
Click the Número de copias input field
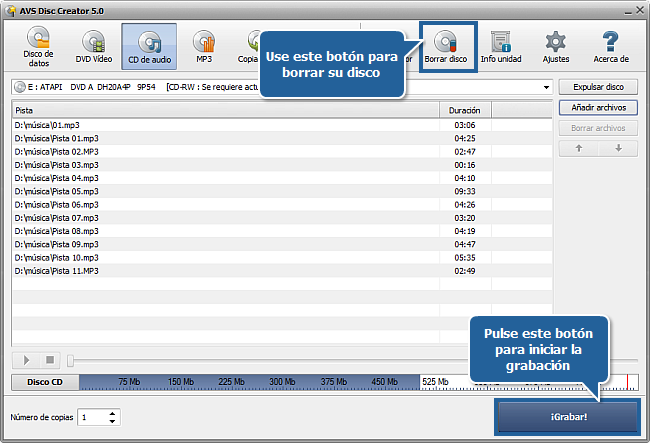tap(93, 417)
